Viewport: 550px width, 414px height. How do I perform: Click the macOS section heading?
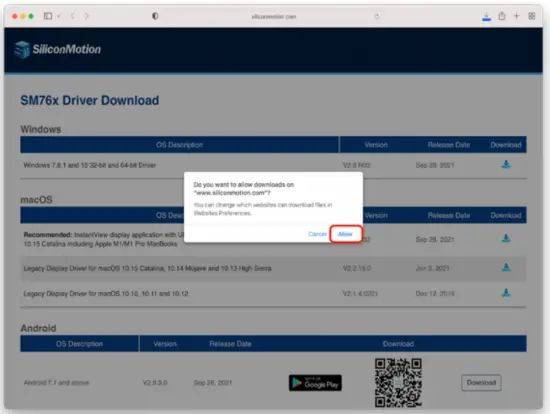tap(36, 200)
